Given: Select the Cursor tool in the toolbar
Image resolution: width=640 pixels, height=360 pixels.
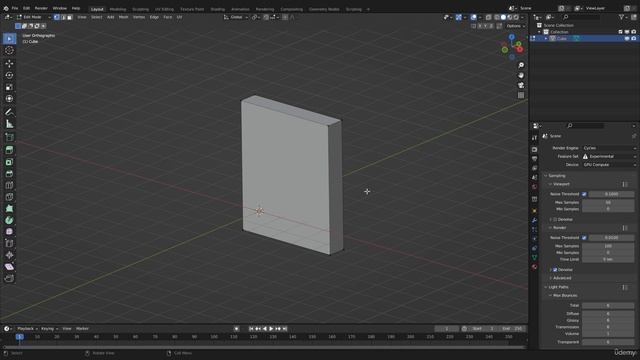Looking at the screenshot, I should [9, 50].
